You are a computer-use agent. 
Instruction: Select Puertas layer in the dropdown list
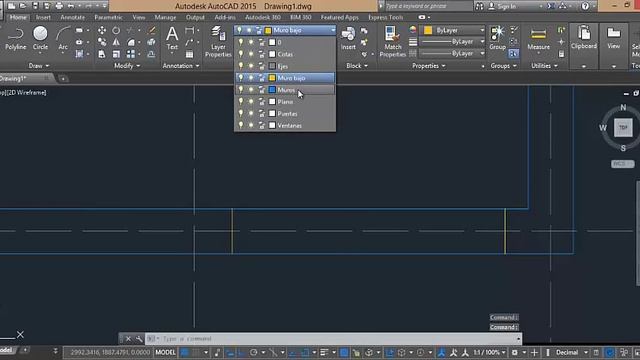click(x=285, y=113)
